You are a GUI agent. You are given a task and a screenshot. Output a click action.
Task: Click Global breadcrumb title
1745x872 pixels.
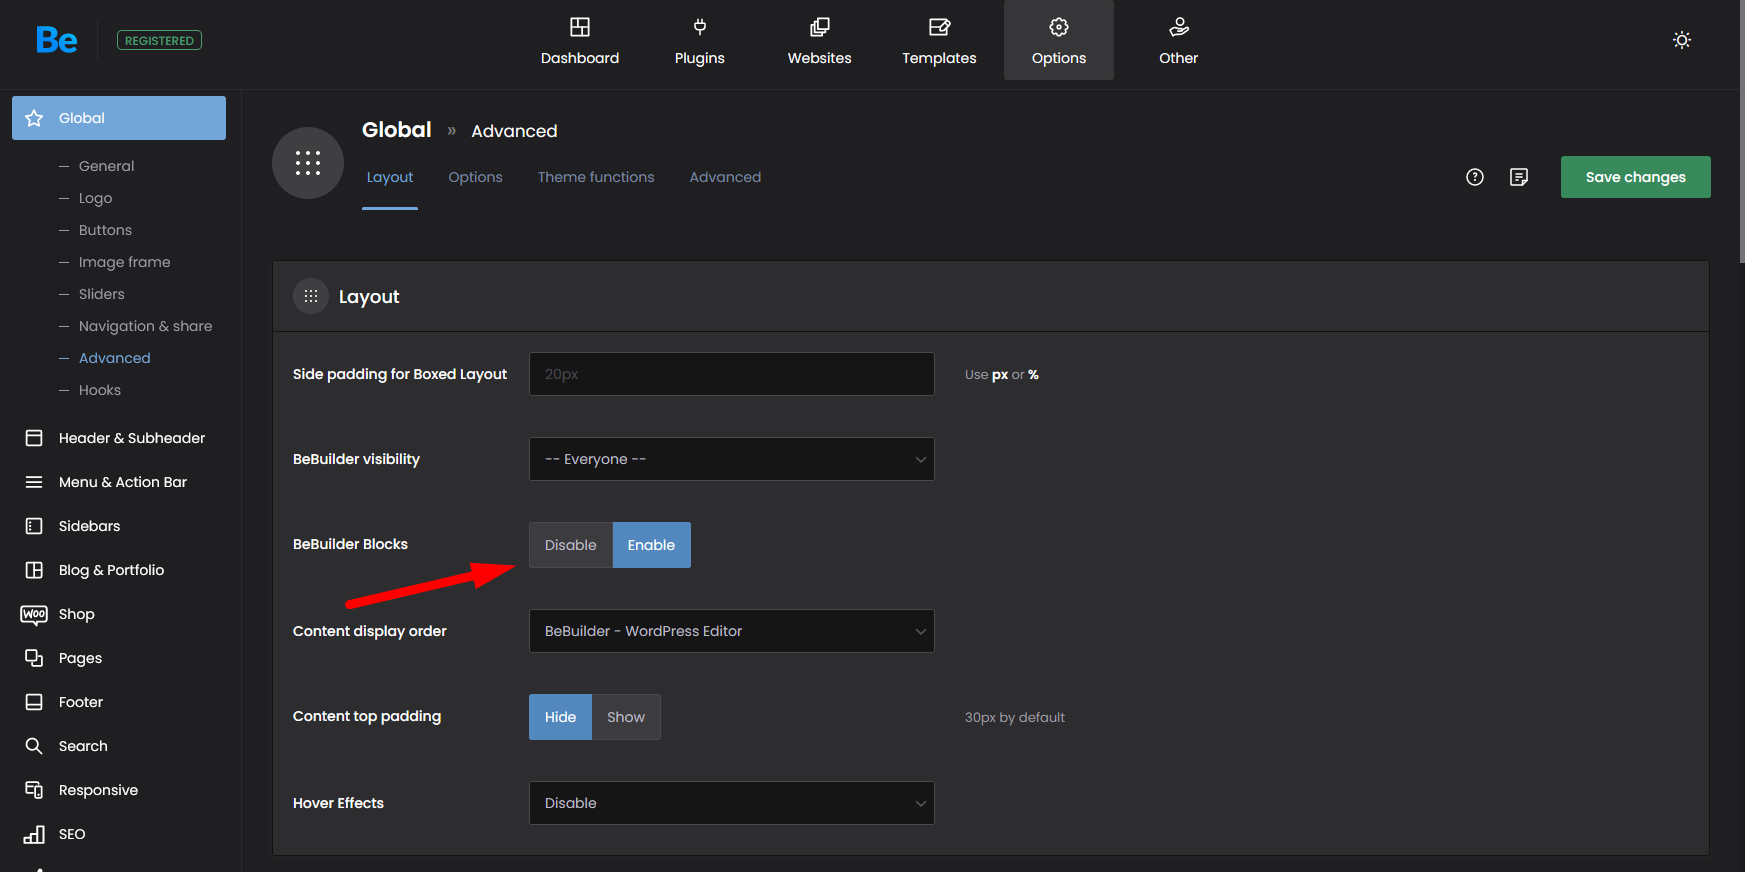[397, 130]
